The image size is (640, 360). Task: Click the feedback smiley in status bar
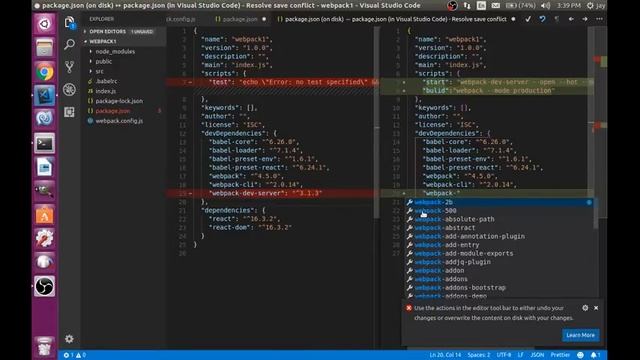click(580, 355)
